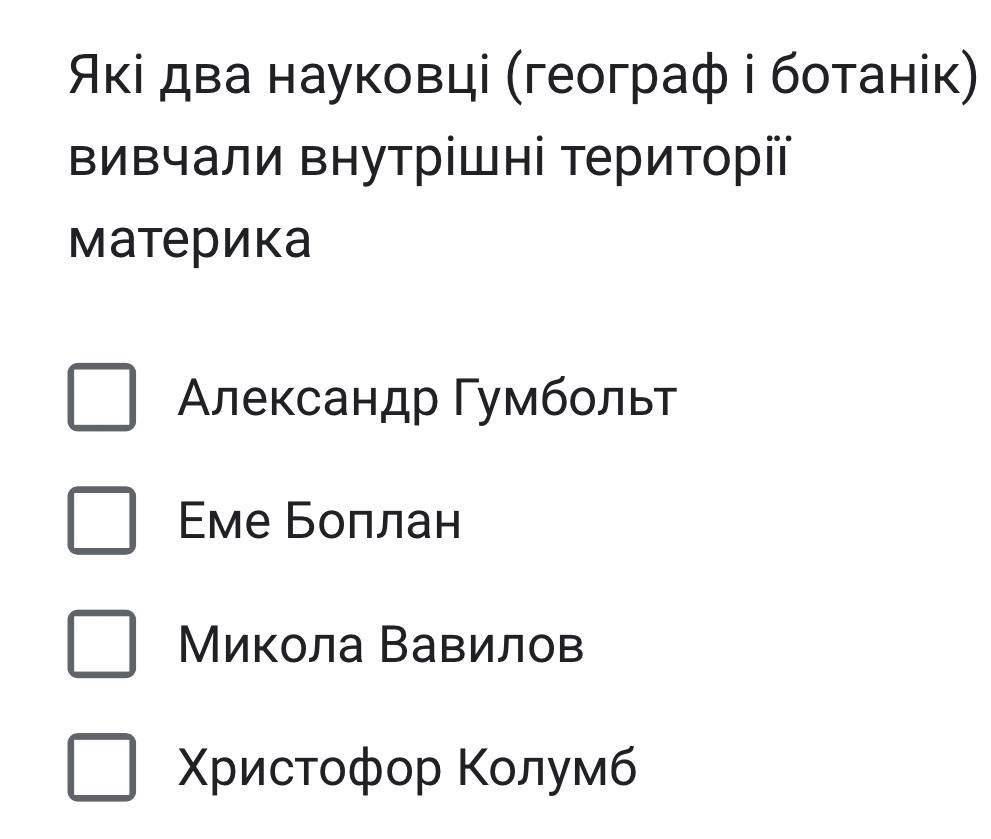Tick the Еме Боплан checkbox
The image size is (991, 839).
pos(101,520)
